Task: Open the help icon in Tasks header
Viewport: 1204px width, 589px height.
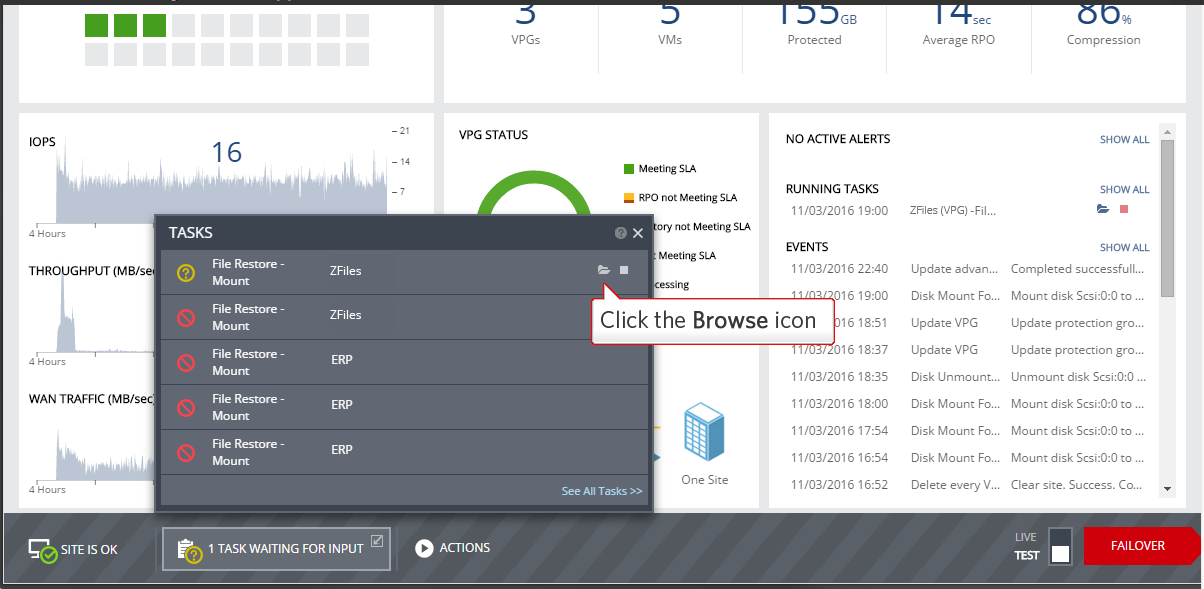Action: click(621, 233)
